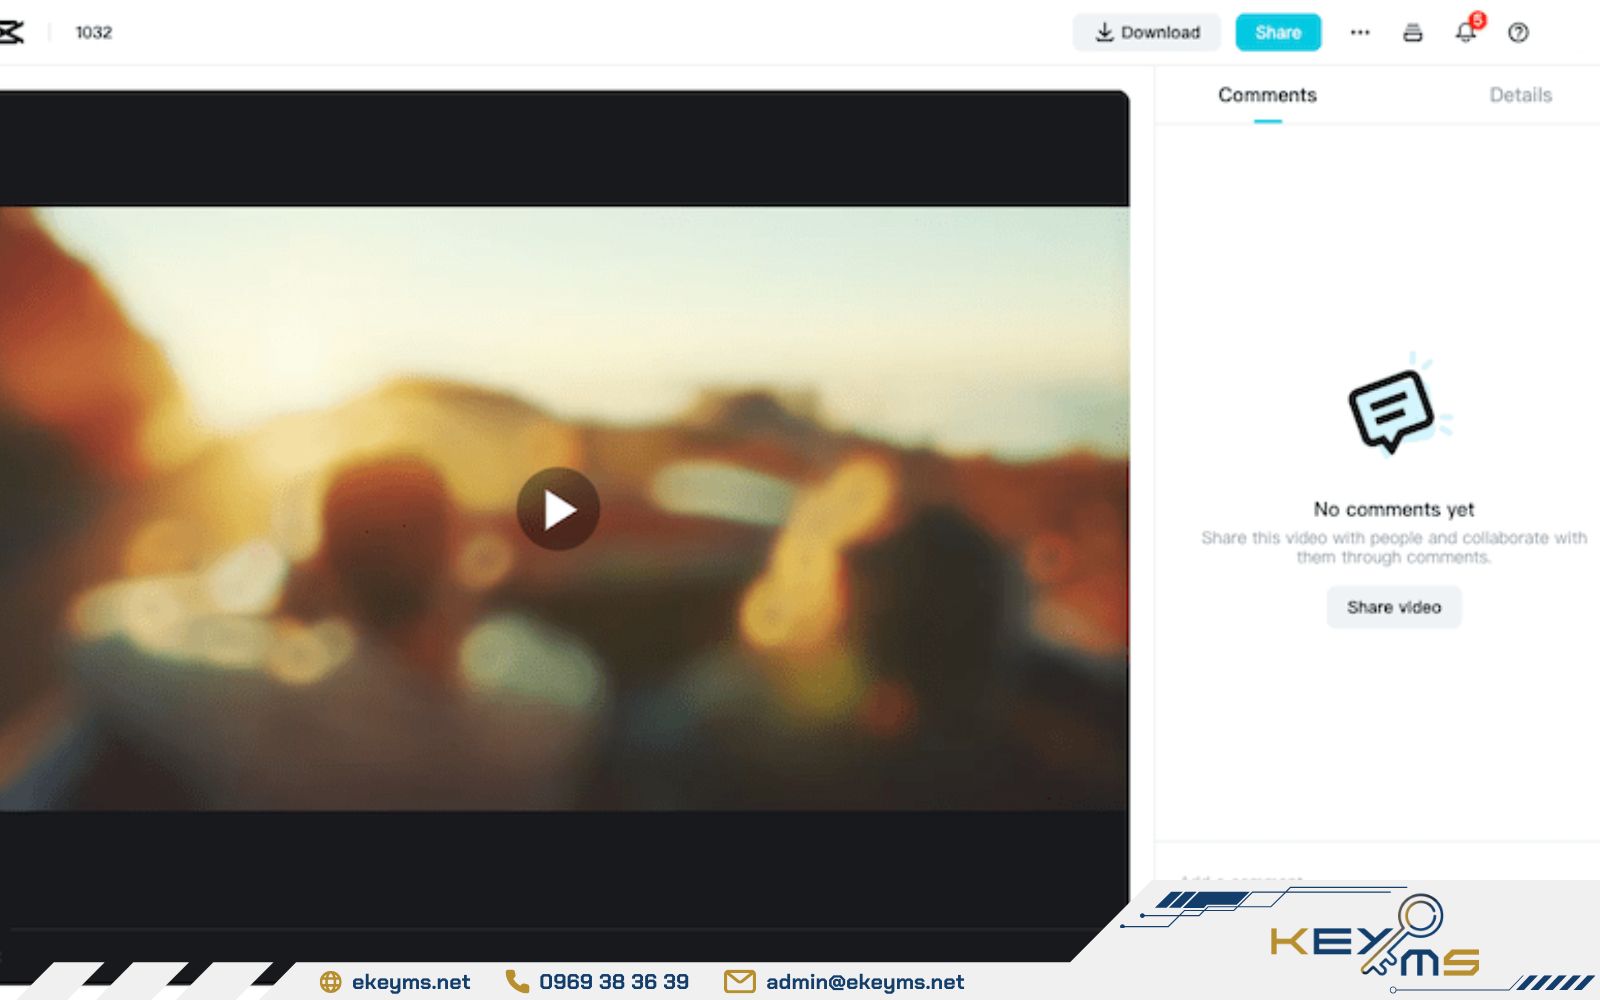
Task: Click the Share video button
Action: pyautogui.click(x=1393, y=607)
